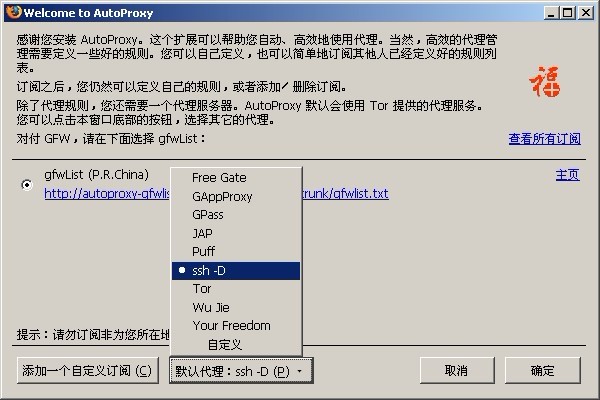Open the 主页 homepage link
600x400 pixels.
[567, 175]
